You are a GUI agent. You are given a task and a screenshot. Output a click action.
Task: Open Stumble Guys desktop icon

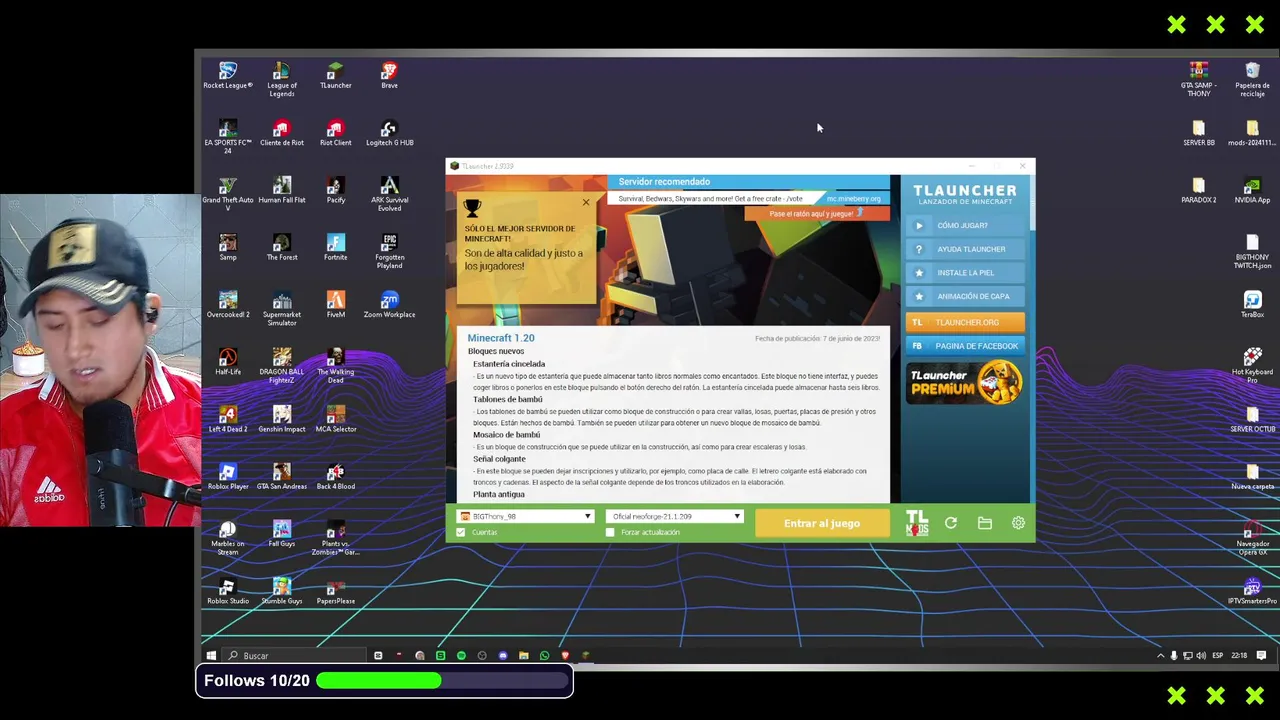pyautogui.click(x=282, y=590)
